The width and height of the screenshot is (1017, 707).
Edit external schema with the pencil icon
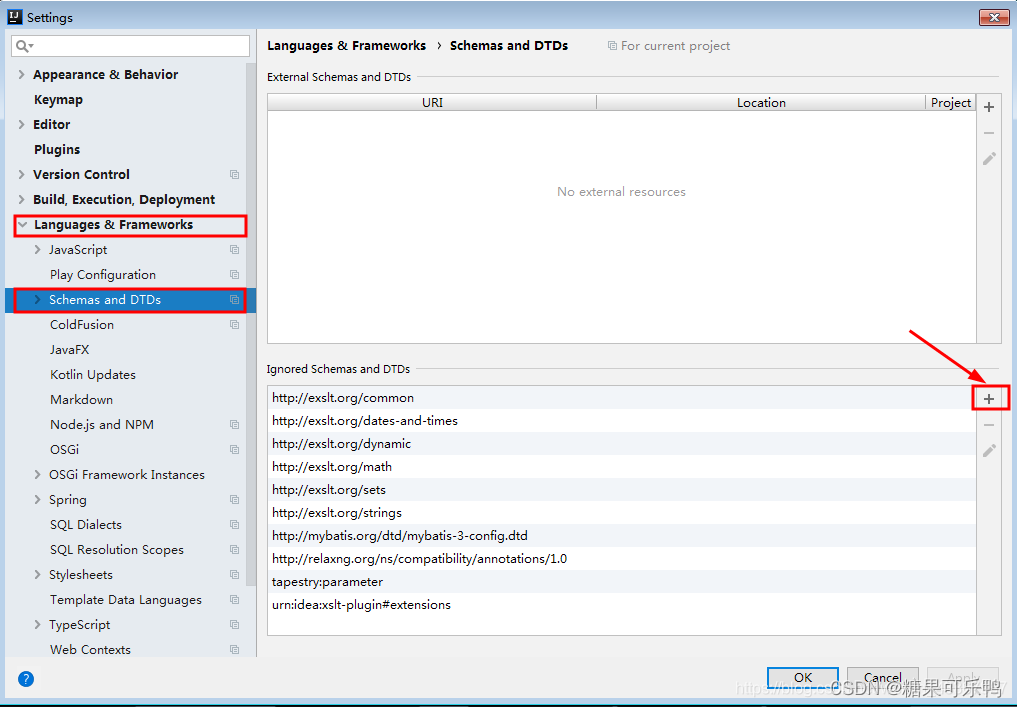(x=989, y=158)
